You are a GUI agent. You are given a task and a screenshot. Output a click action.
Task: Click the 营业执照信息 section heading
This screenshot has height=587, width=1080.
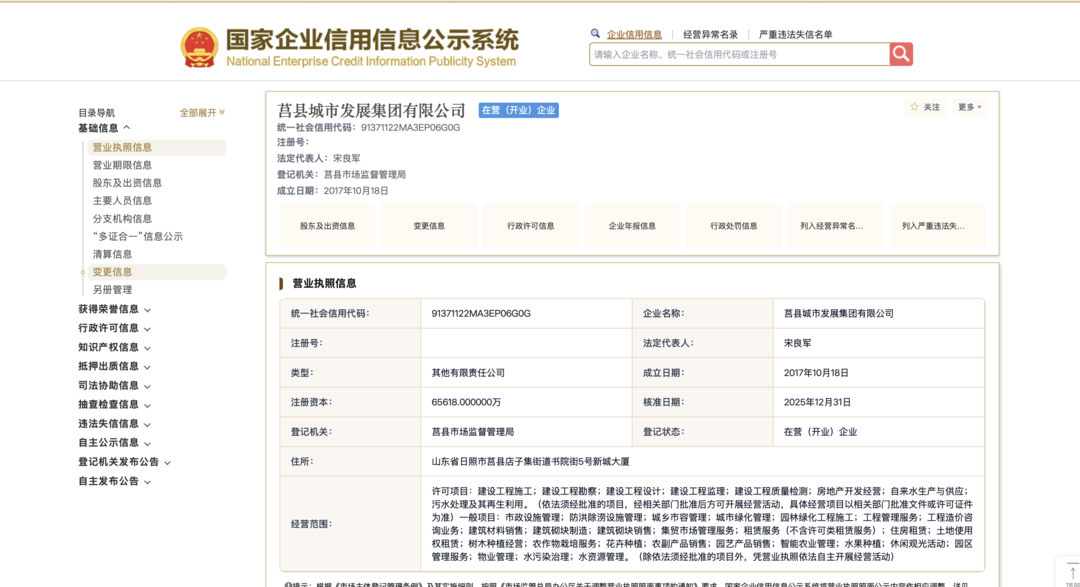[x=324, y=283]
